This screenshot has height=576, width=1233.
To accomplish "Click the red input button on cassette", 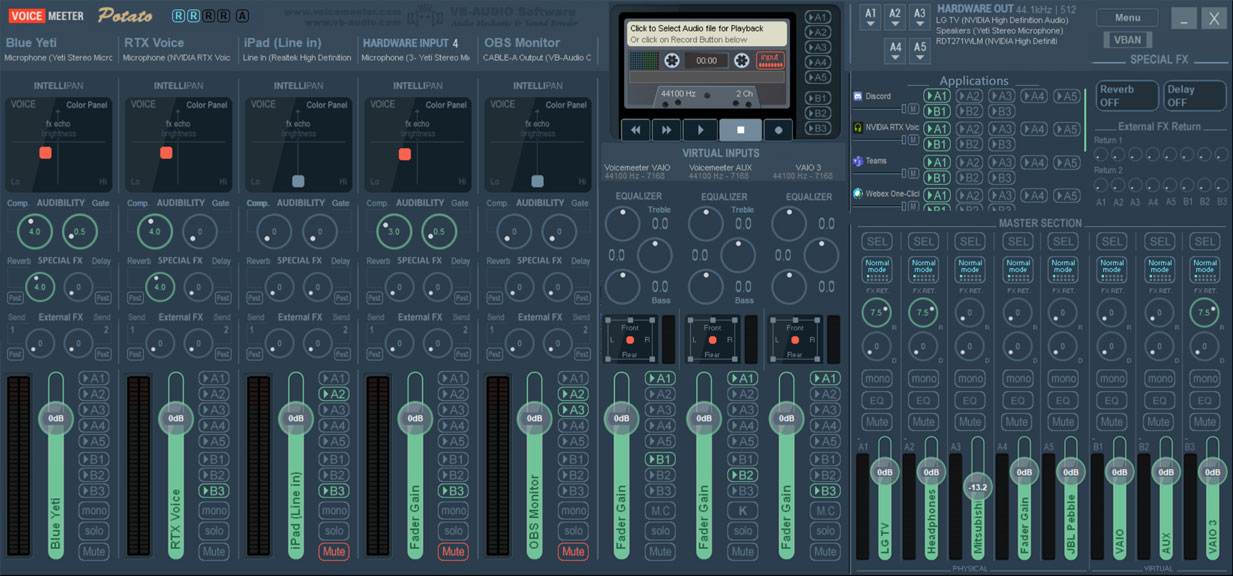I will pyautogui.click(x=770, y=60).
